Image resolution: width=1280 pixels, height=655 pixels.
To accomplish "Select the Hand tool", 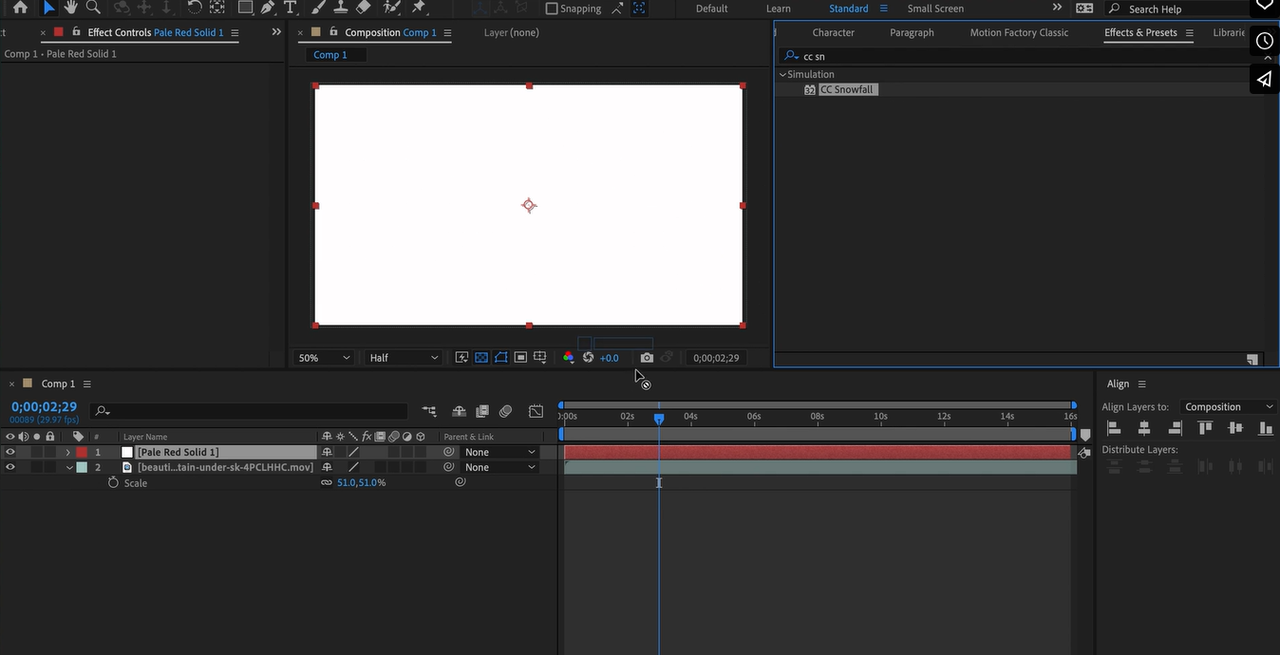I will [72, 8].
